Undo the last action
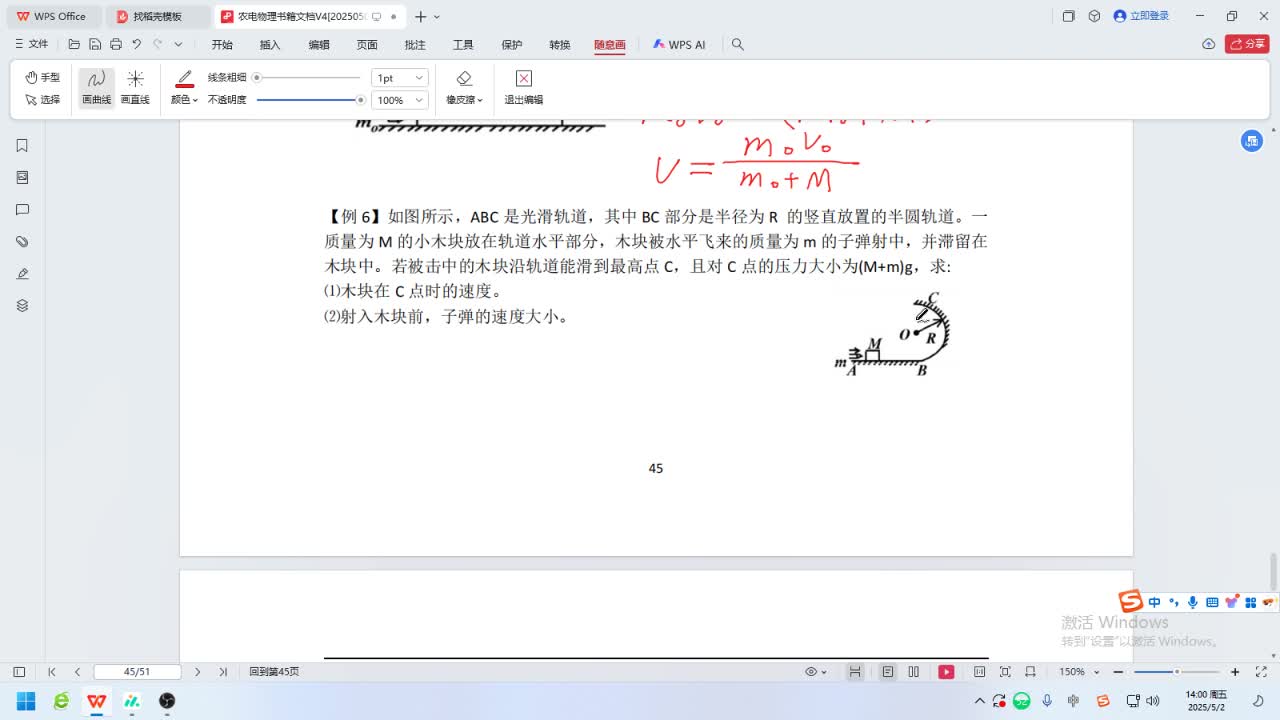1280x720 pixels. pyautogui.click(x=137, y=44)
